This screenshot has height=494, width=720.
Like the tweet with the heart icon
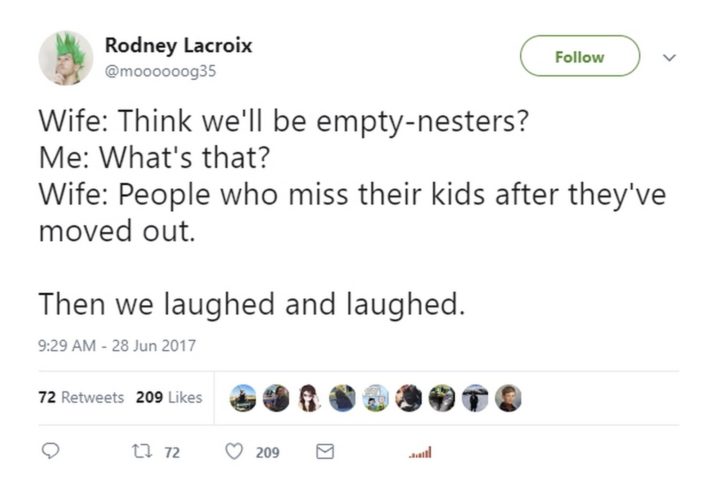point(235,453)
